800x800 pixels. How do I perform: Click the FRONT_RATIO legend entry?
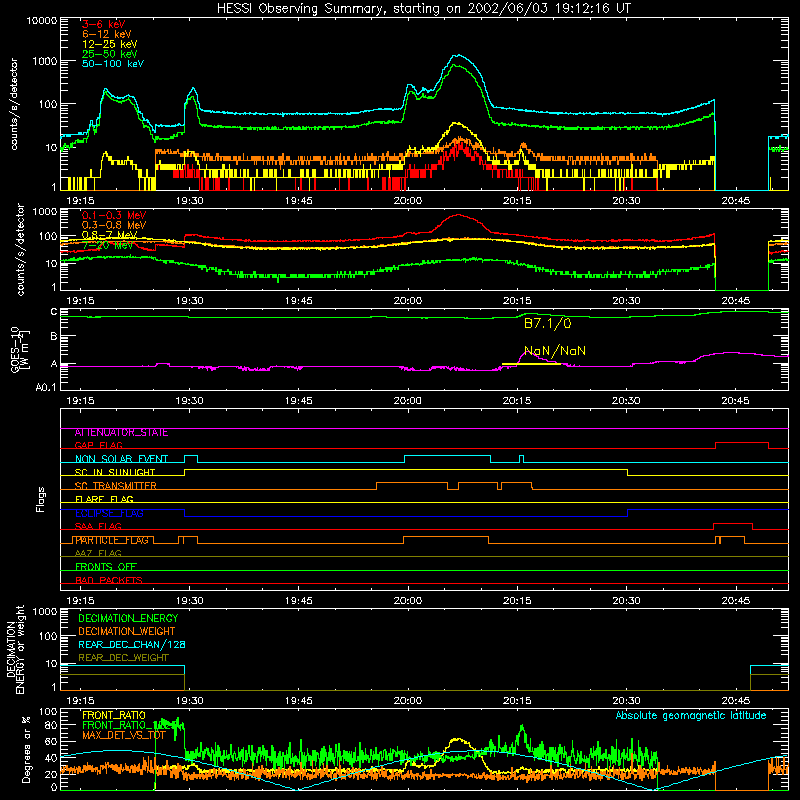tap(114, 716)
